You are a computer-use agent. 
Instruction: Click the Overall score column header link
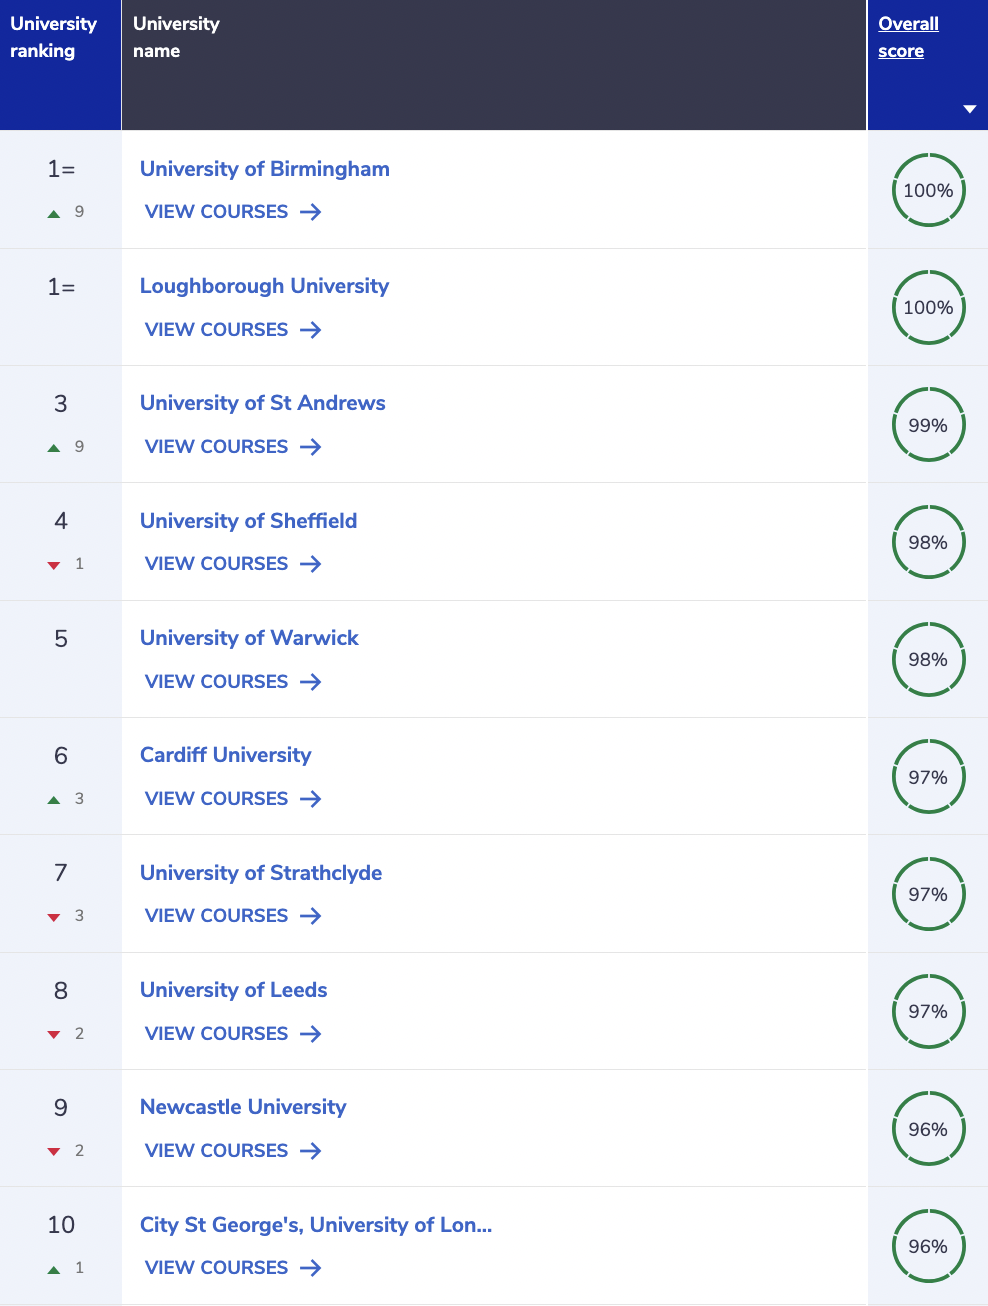coord(908,37)
